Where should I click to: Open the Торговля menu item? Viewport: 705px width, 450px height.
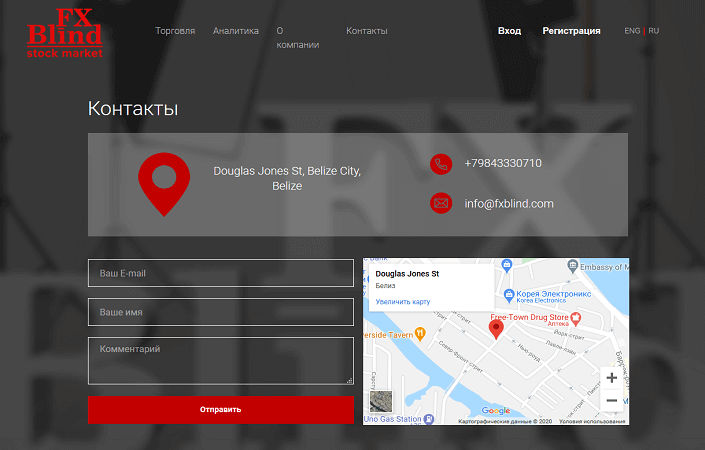tap(175, 31)
